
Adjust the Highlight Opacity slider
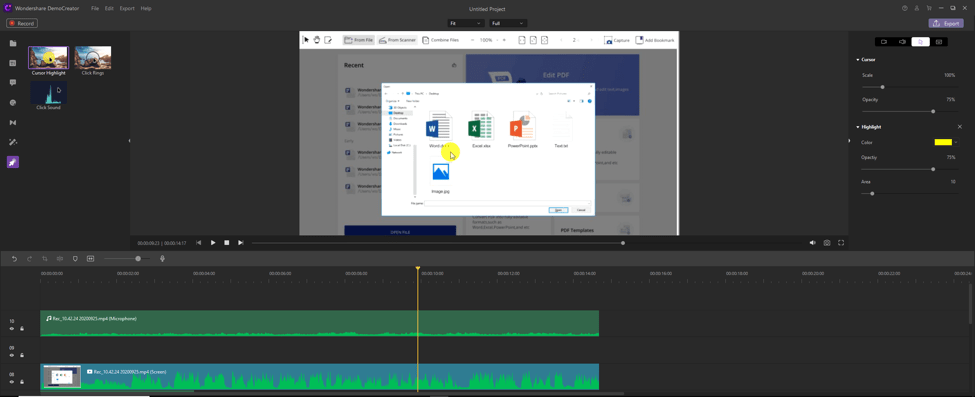(x=909, y=169)
